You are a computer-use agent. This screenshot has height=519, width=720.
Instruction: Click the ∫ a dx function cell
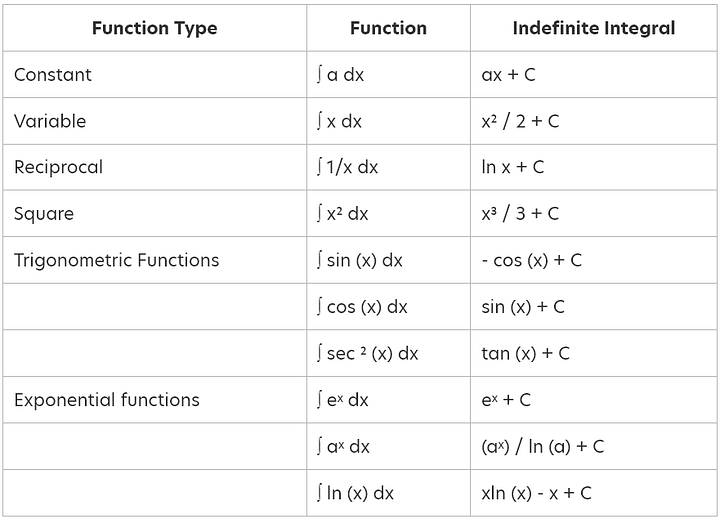tap(340, 74)
